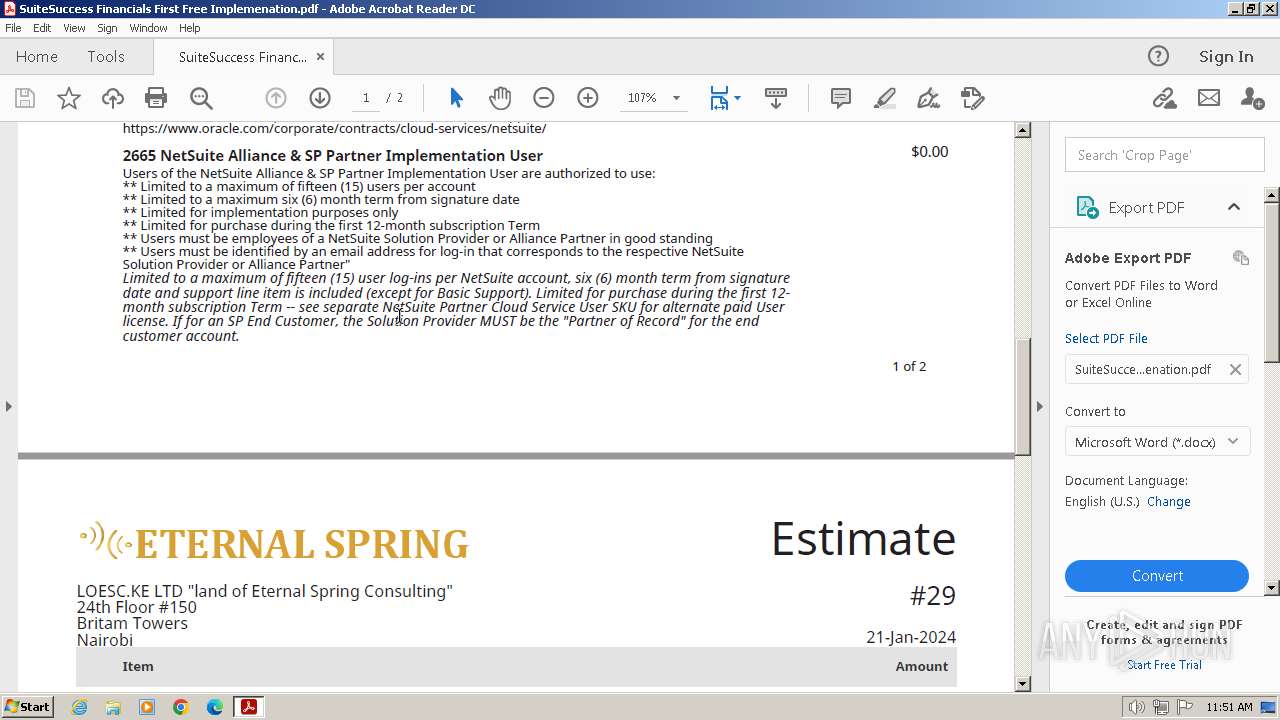Open the Window menu
The width and height of the screenshot is (1280, 720).
pos(148,28)
